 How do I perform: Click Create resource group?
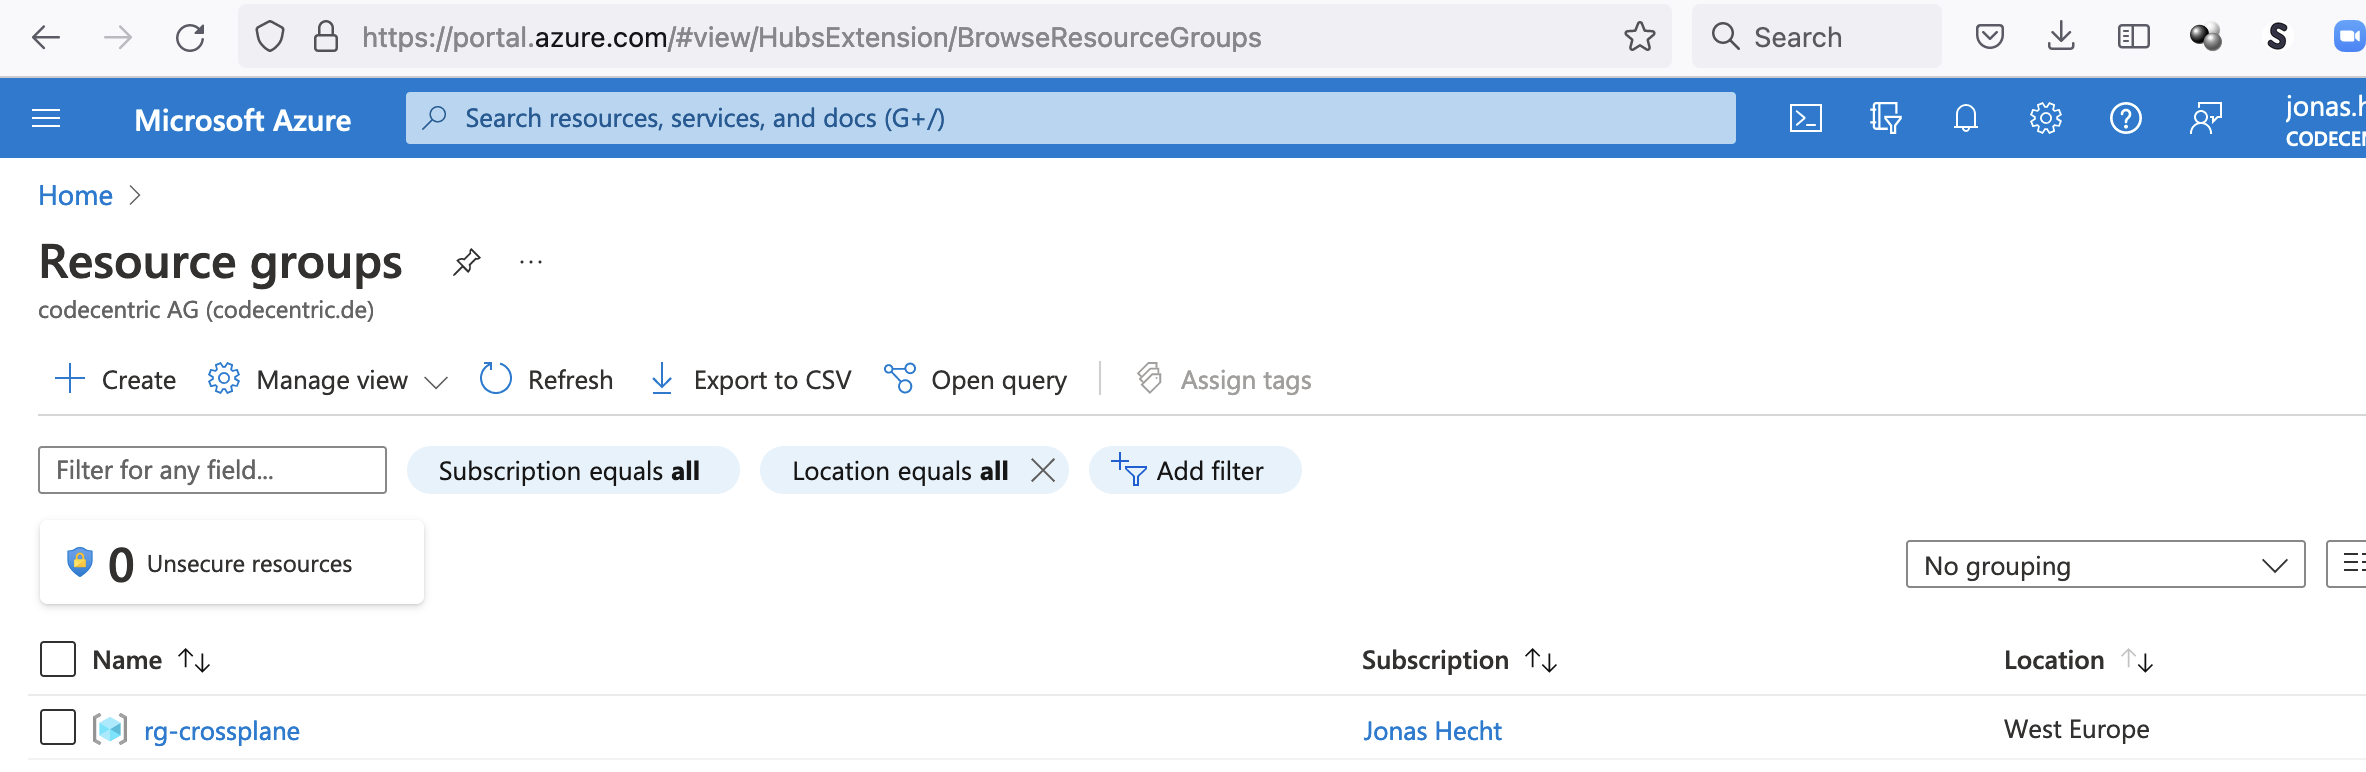[115, 380]
